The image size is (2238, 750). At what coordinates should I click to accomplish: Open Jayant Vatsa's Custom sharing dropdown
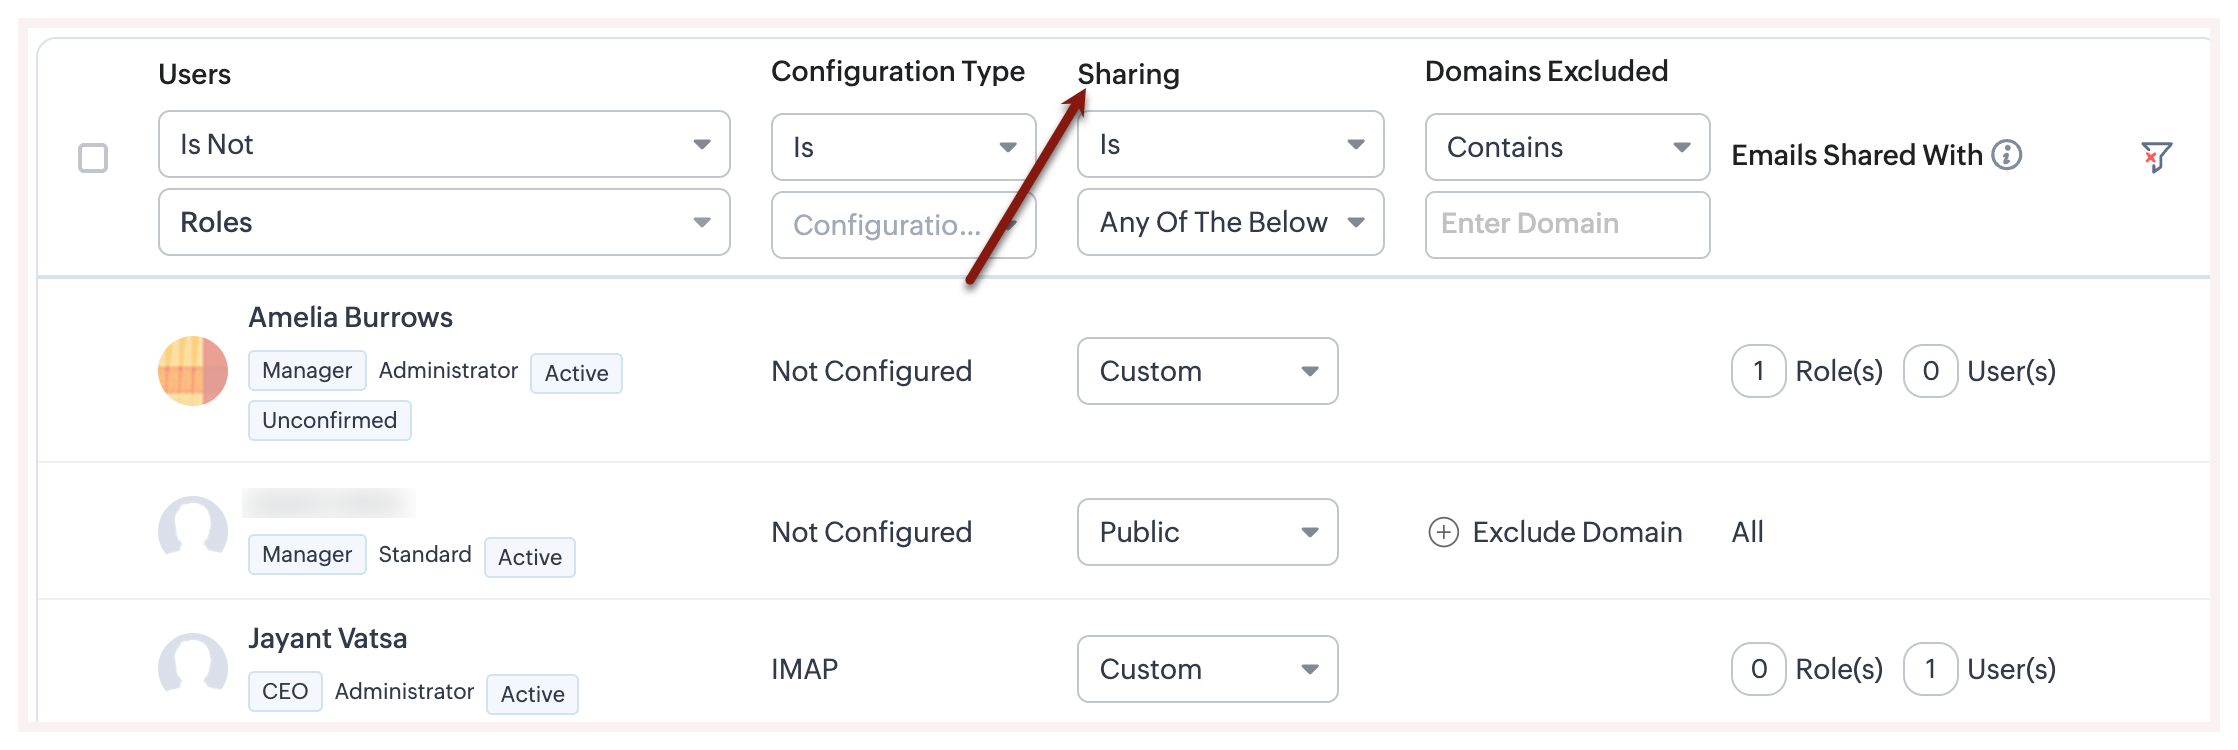point(1207,669)
